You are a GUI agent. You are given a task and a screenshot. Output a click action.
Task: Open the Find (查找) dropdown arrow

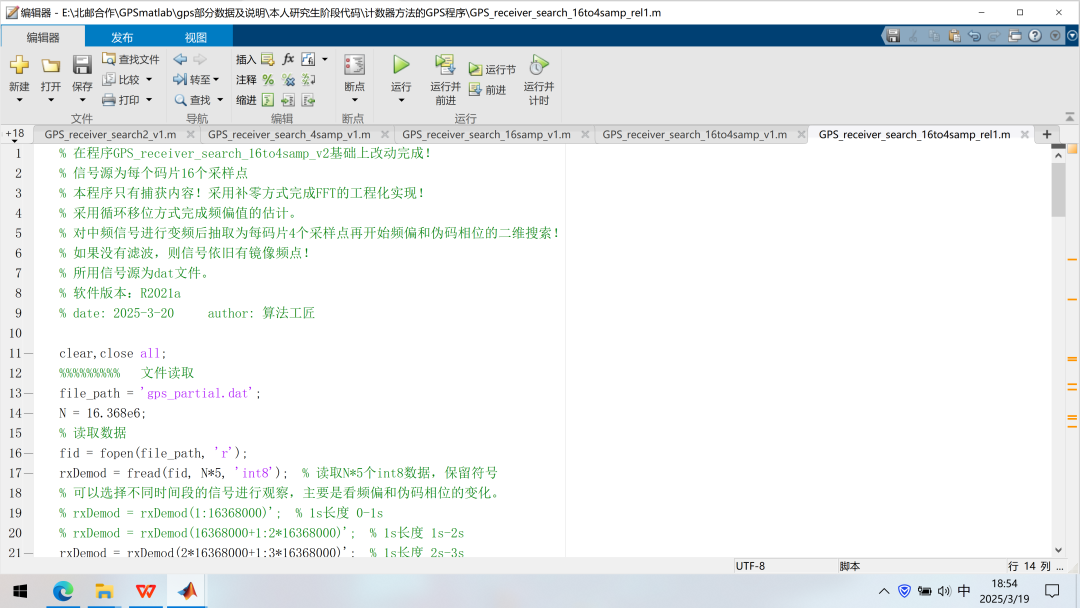[220, 100]
